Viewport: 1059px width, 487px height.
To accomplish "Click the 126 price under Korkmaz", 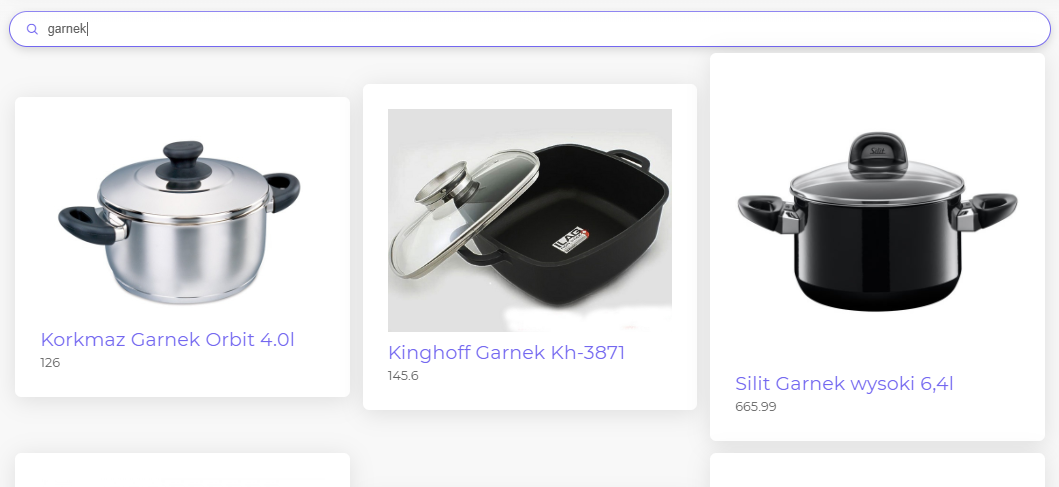I will point(50,363).
